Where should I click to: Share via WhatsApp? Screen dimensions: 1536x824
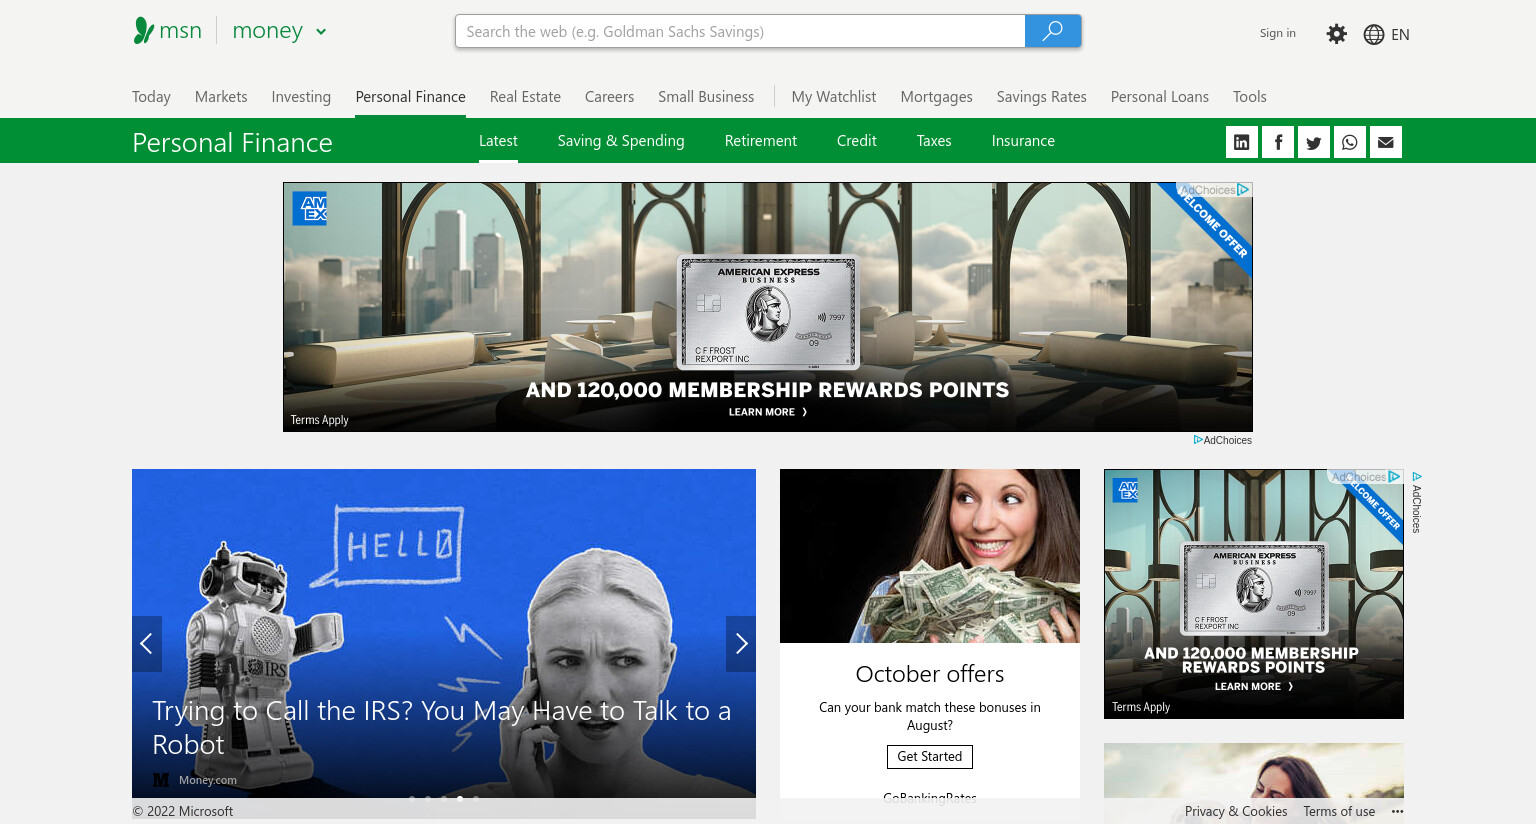(x=1350, y=142)
